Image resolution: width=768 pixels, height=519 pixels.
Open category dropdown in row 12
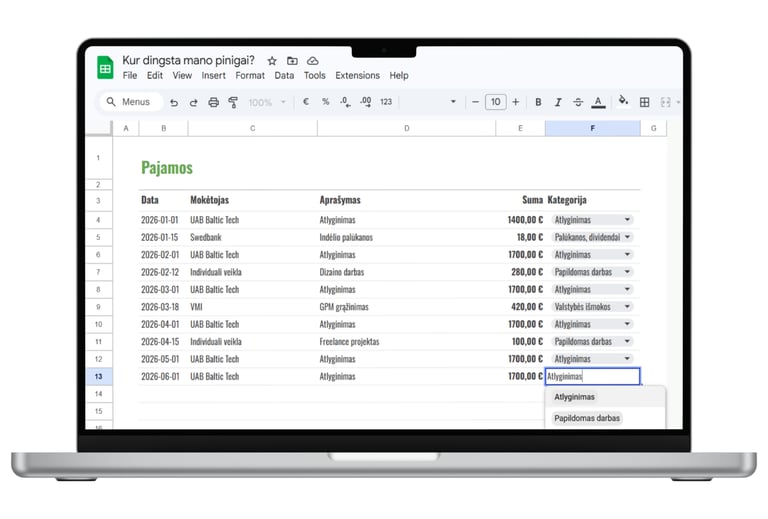click(627, 359)
